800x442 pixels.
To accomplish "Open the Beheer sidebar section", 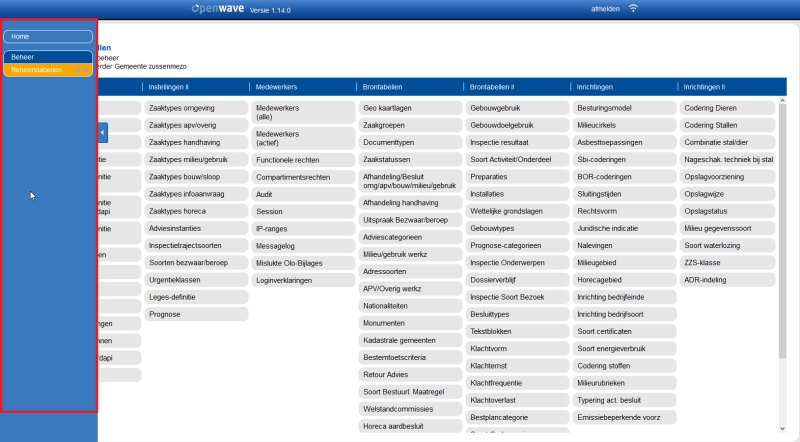I will coord(48,57).
